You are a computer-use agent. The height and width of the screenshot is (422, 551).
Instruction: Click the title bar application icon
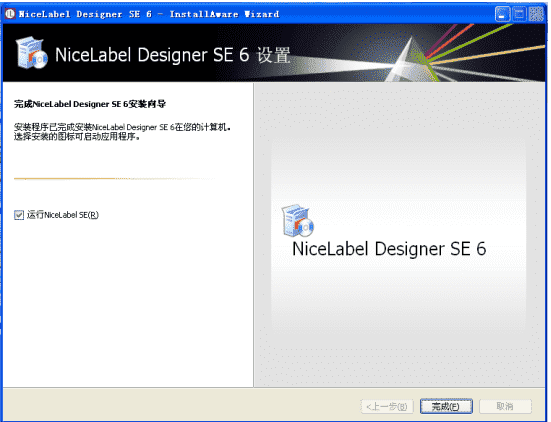[10, 14]
